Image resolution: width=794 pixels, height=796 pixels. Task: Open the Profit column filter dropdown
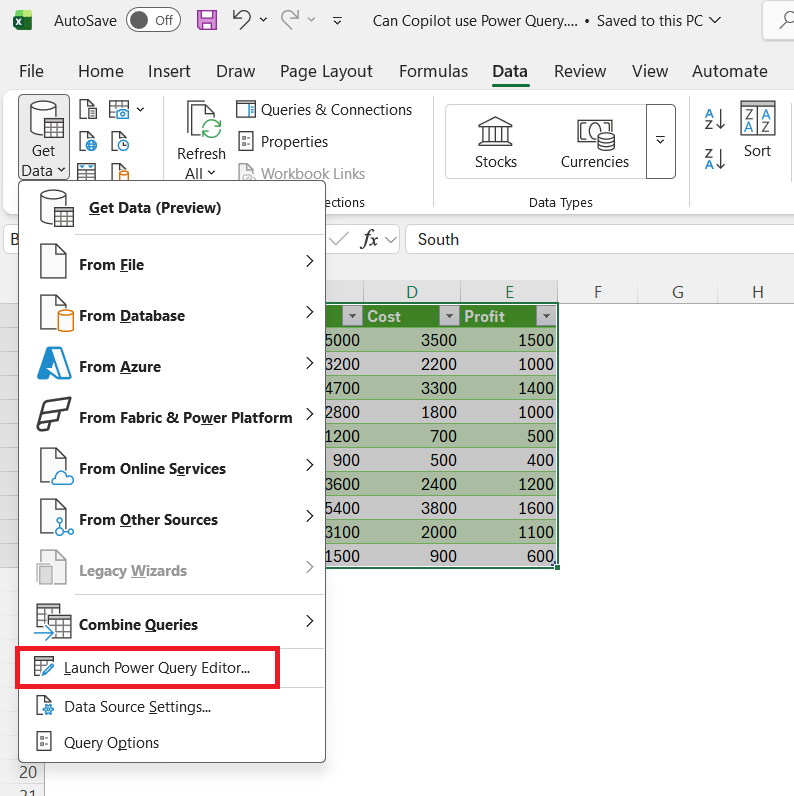[546, 316]
